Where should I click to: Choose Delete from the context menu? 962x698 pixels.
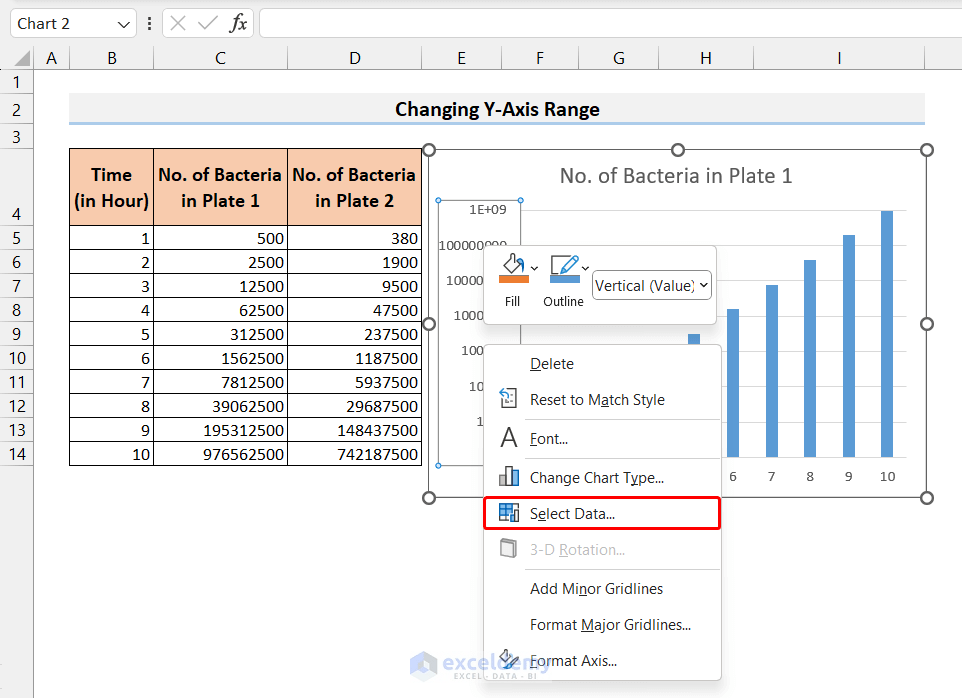coord(550,363)
